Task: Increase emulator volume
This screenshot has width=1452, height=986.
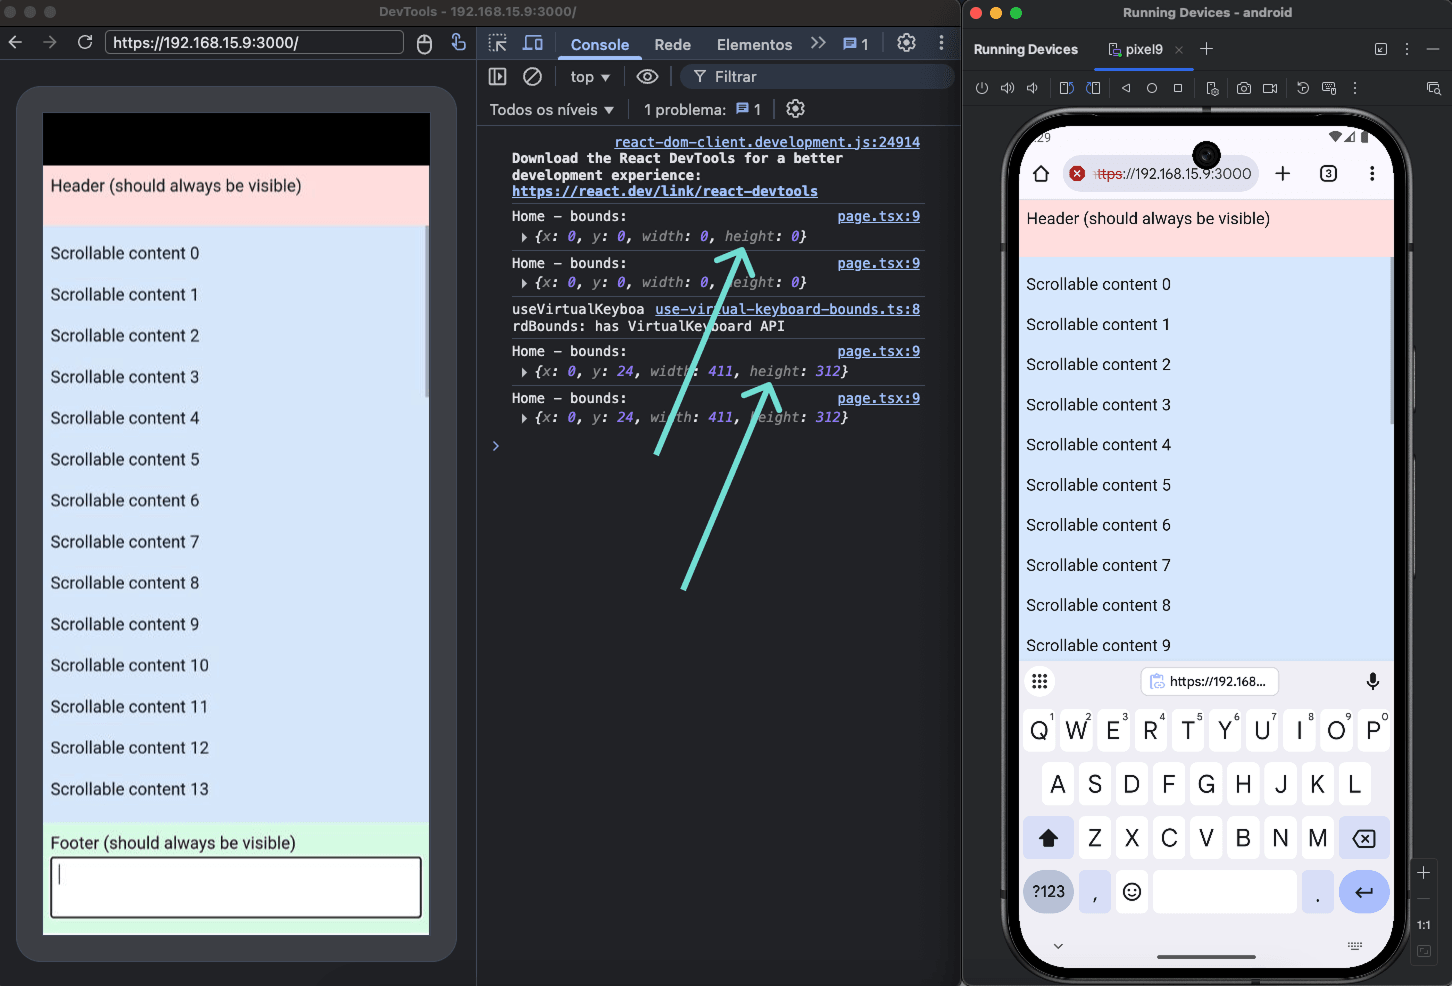Action: point(1007,88)
